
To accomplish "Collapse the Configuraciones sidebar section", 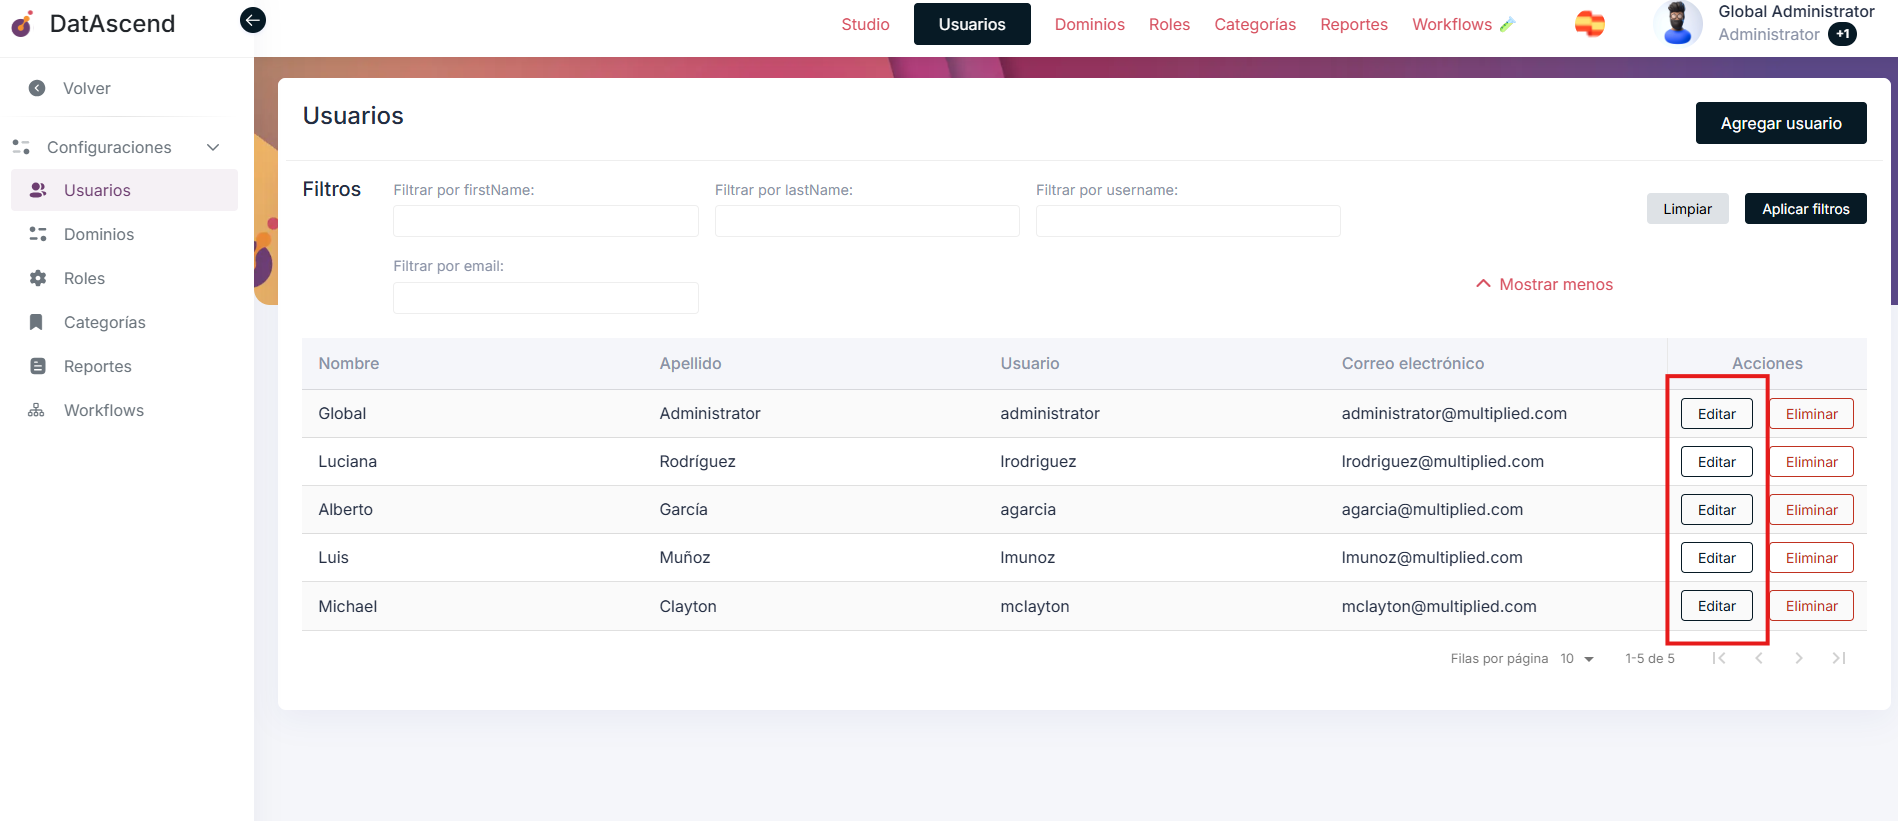I will [213, 147].
